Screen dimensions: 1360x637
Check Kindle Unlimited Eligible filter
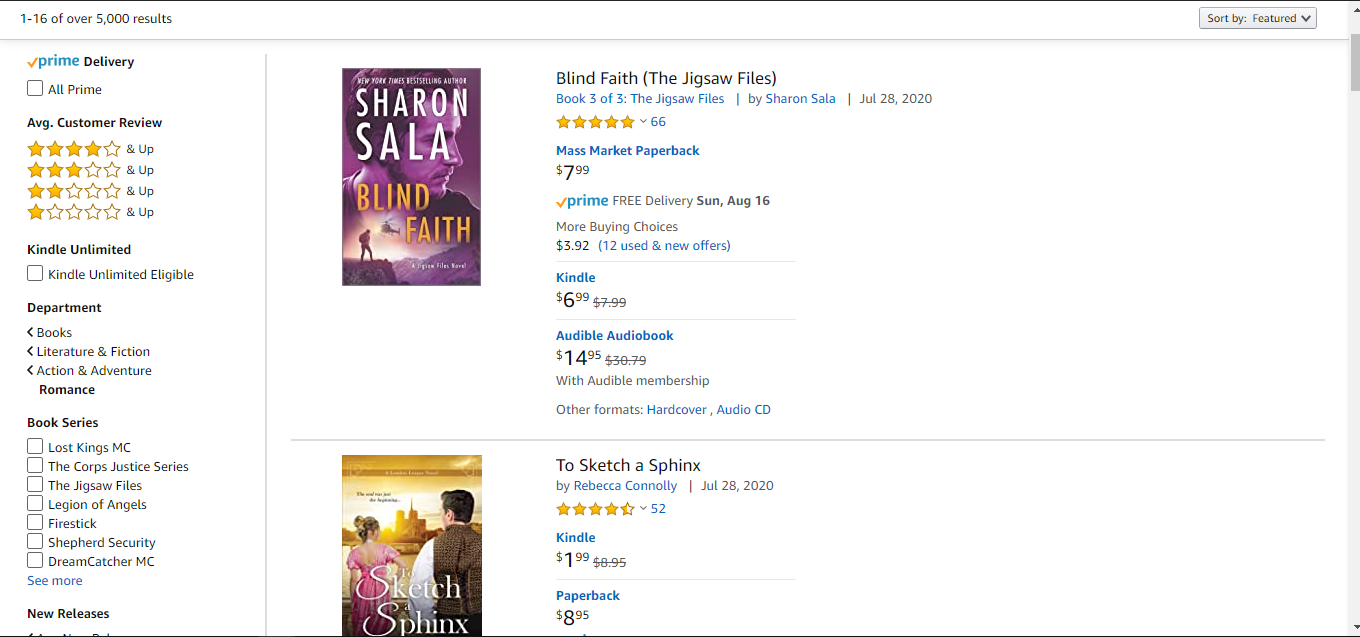click(35, 274)
